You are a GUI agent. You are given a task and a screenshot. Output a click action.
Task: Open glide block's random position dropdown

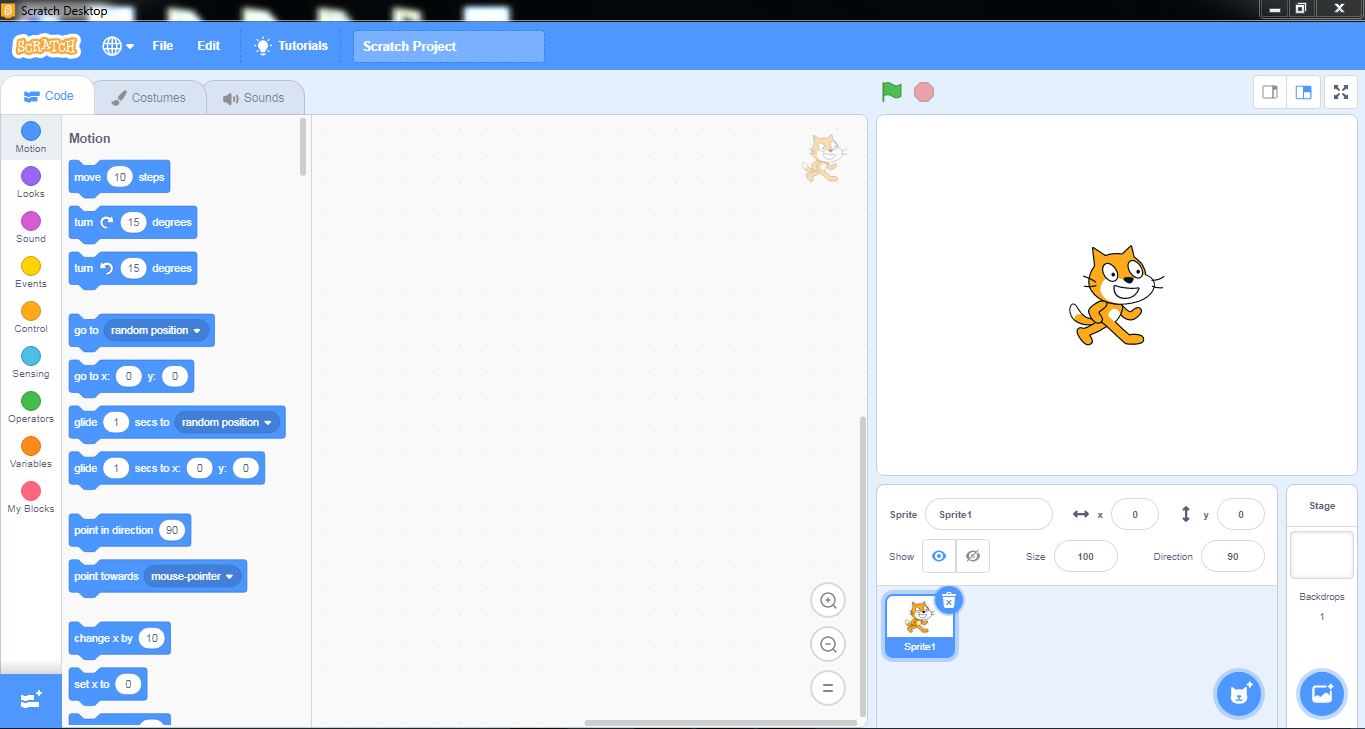pos(227,422)
